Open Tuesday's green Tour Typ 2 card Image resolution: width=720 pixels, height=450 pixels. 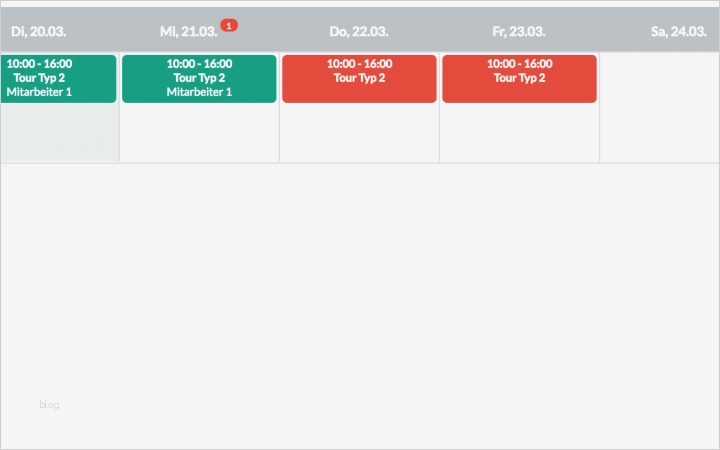tap(58, 78)
